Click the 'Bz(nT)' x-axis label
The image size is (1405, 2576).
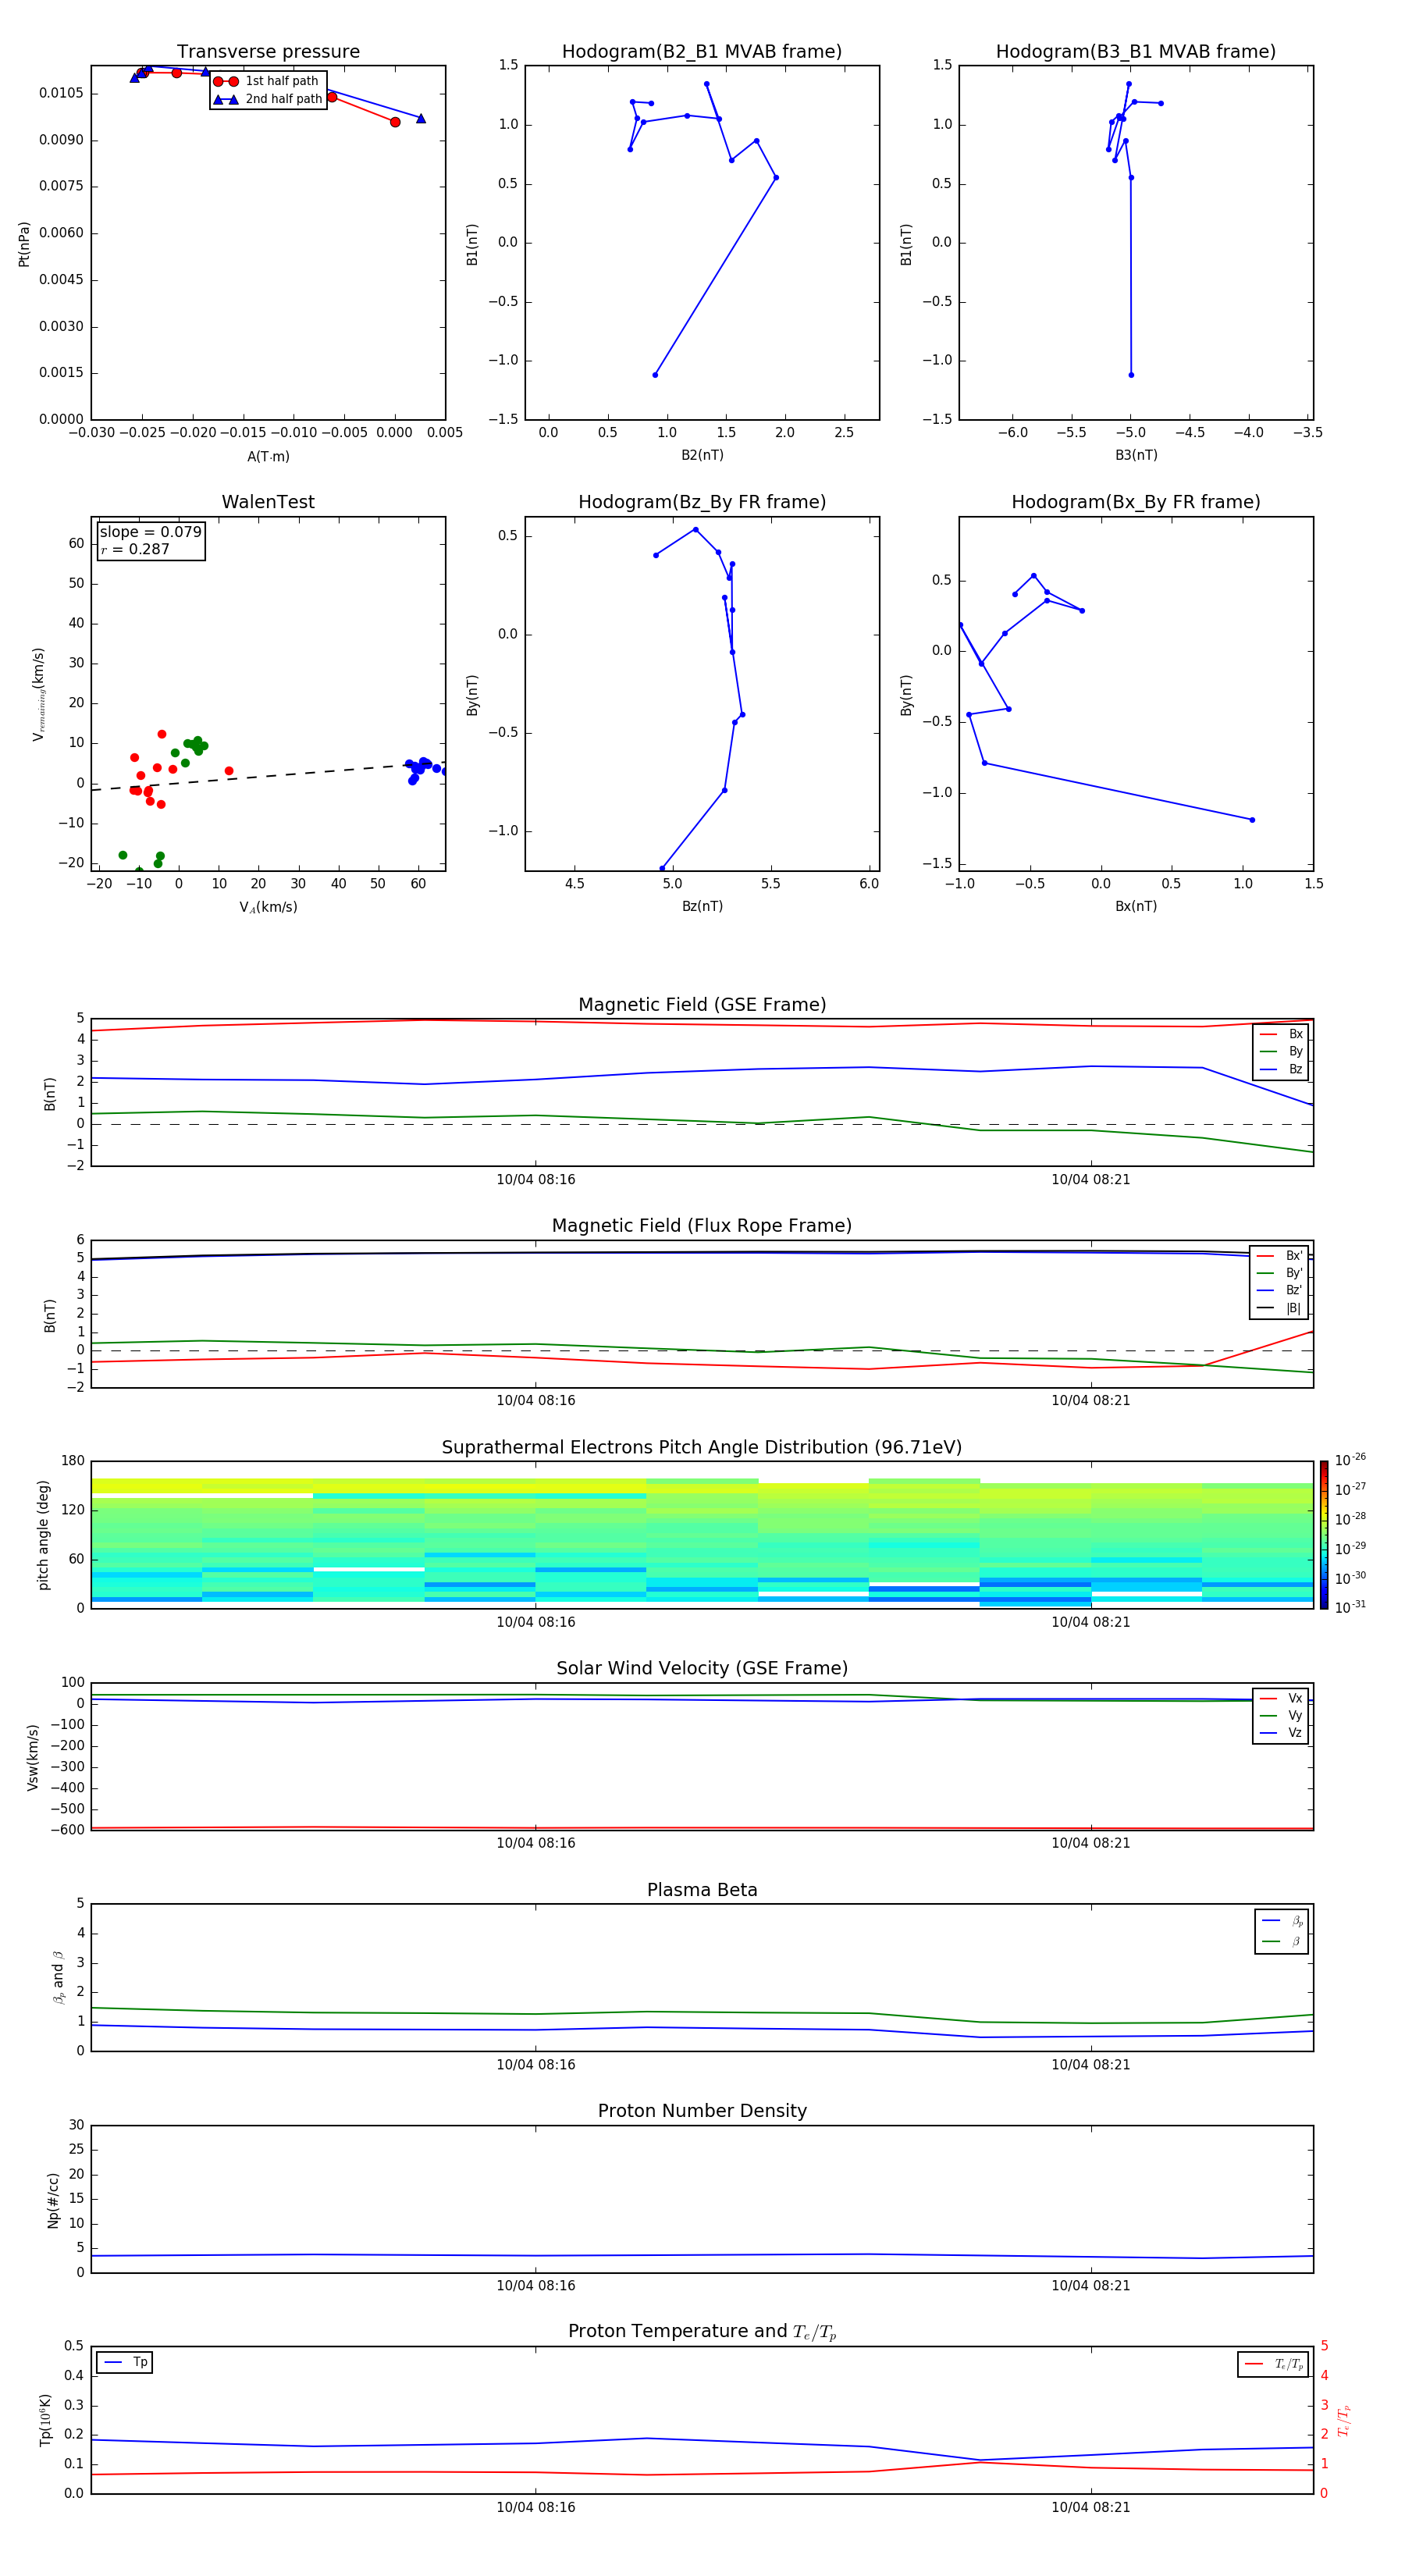coord(702,906)
